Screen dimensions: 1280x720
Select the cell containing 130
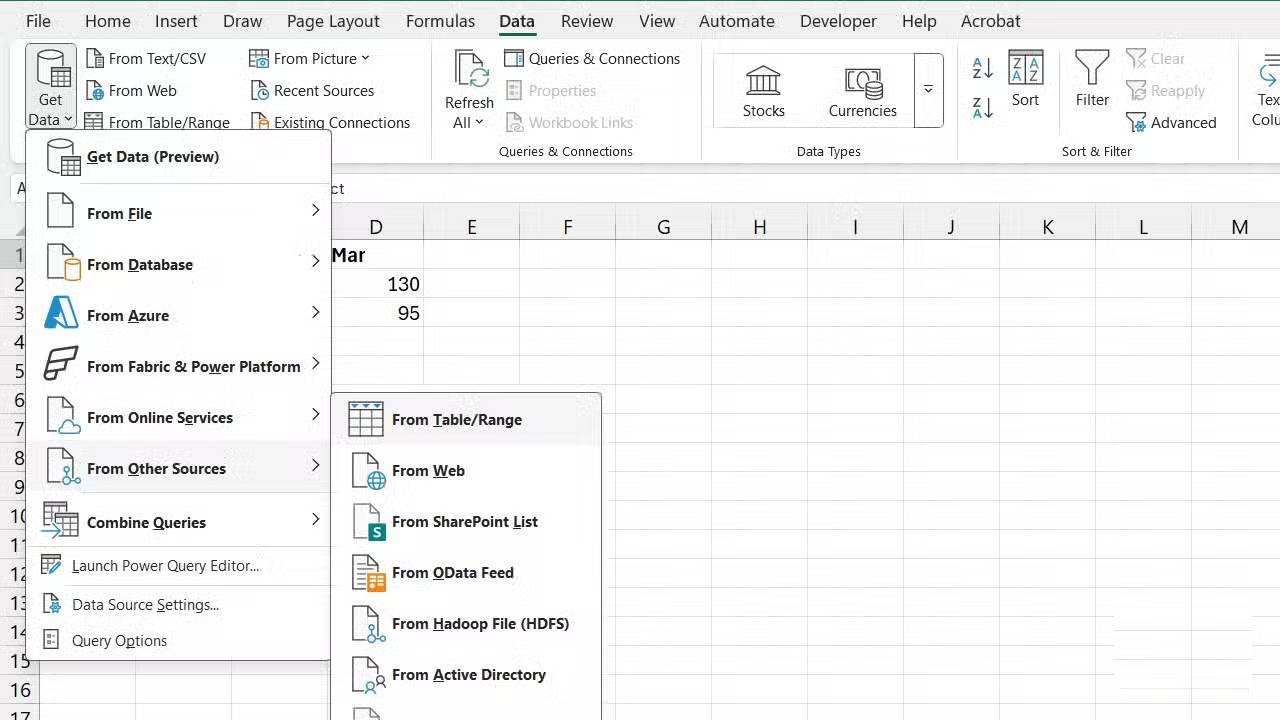(376, 285)
